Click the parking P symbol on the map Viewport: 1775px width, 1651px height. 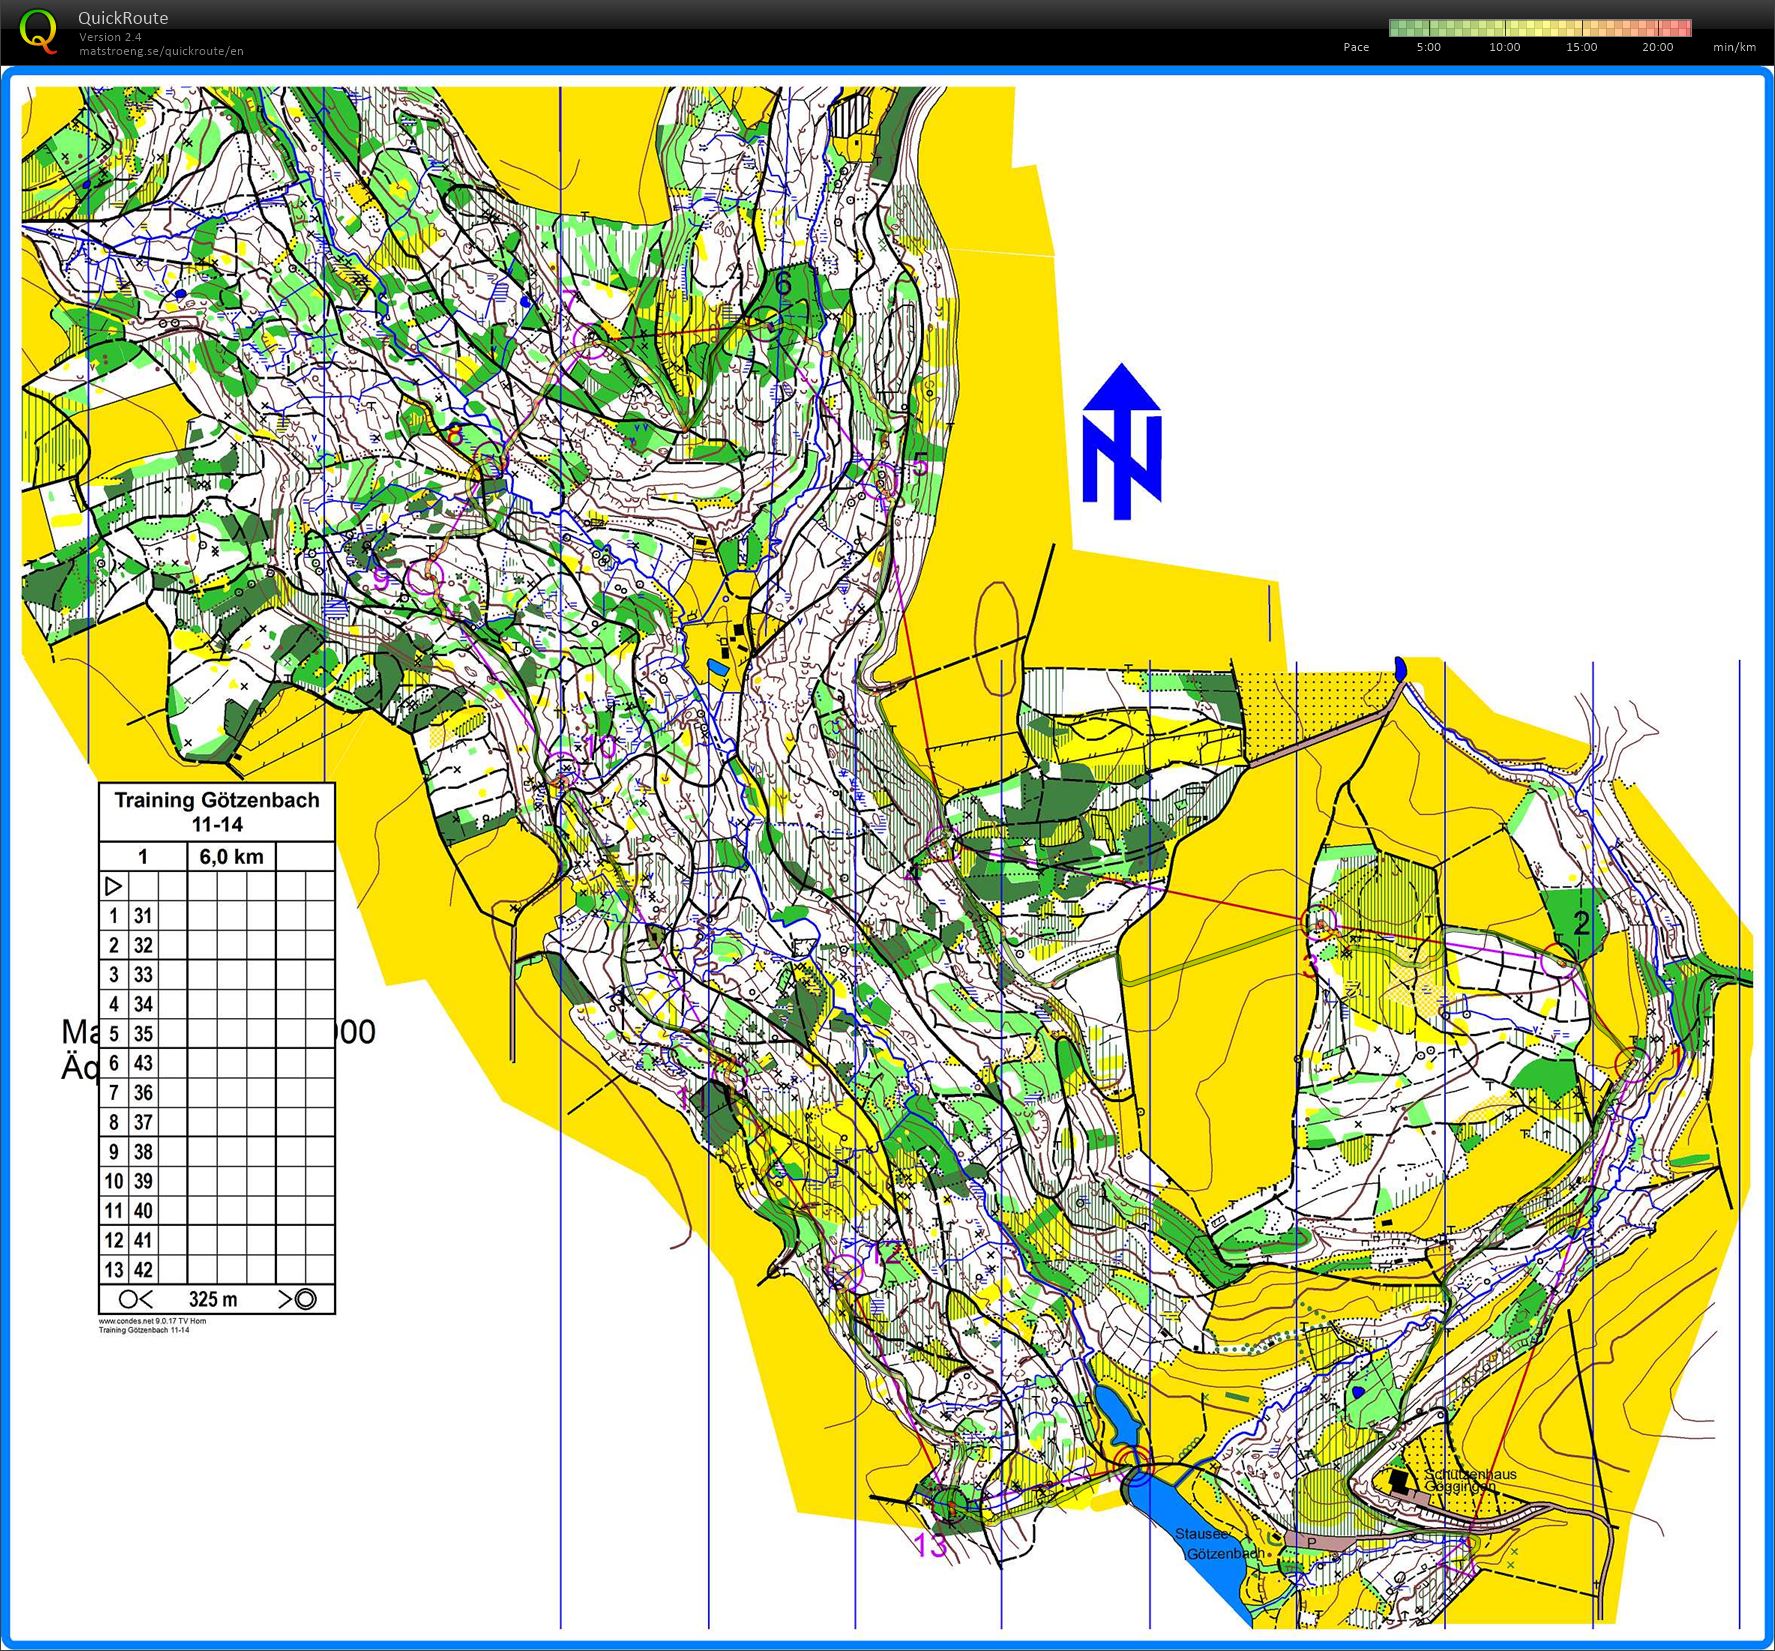pyautogui.click(x=1311, y=1542)
